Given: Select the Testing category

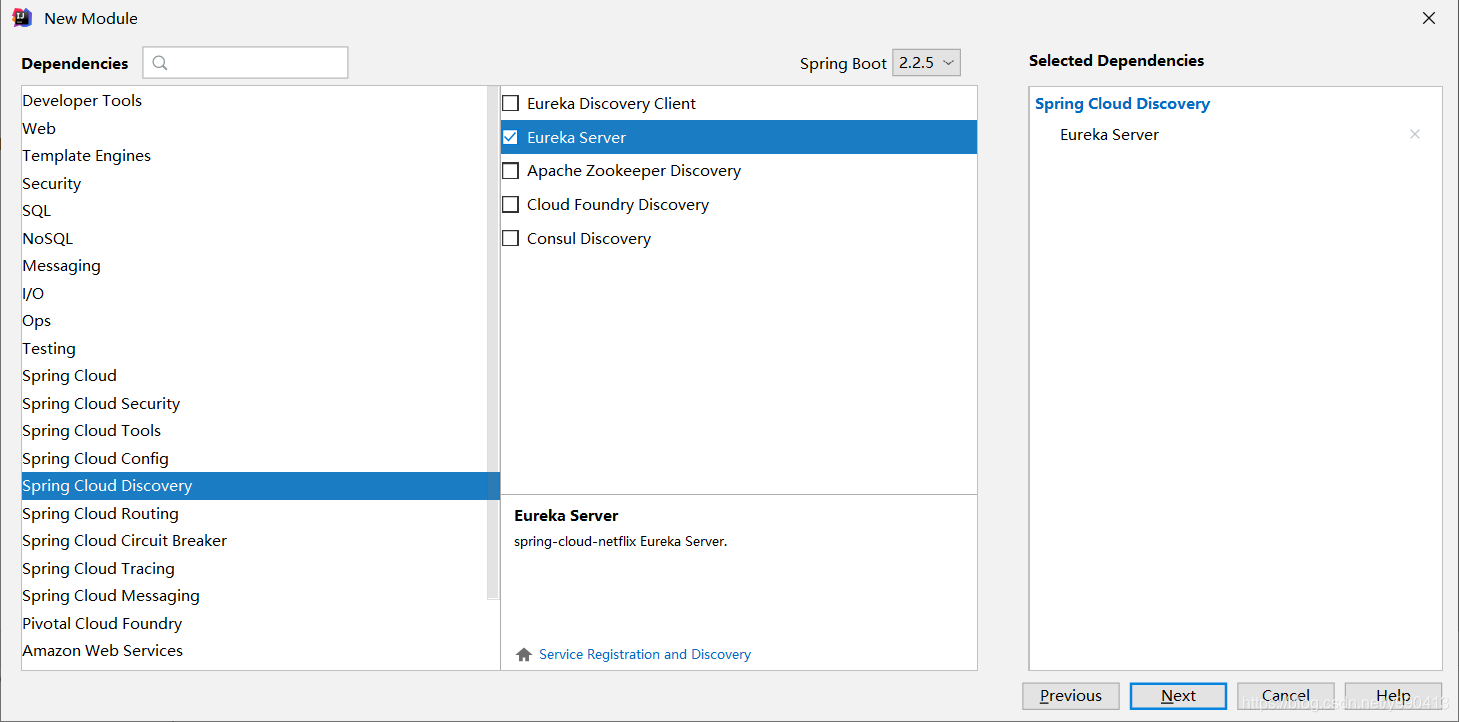Looking at the screenshot, I should point(254,348).
